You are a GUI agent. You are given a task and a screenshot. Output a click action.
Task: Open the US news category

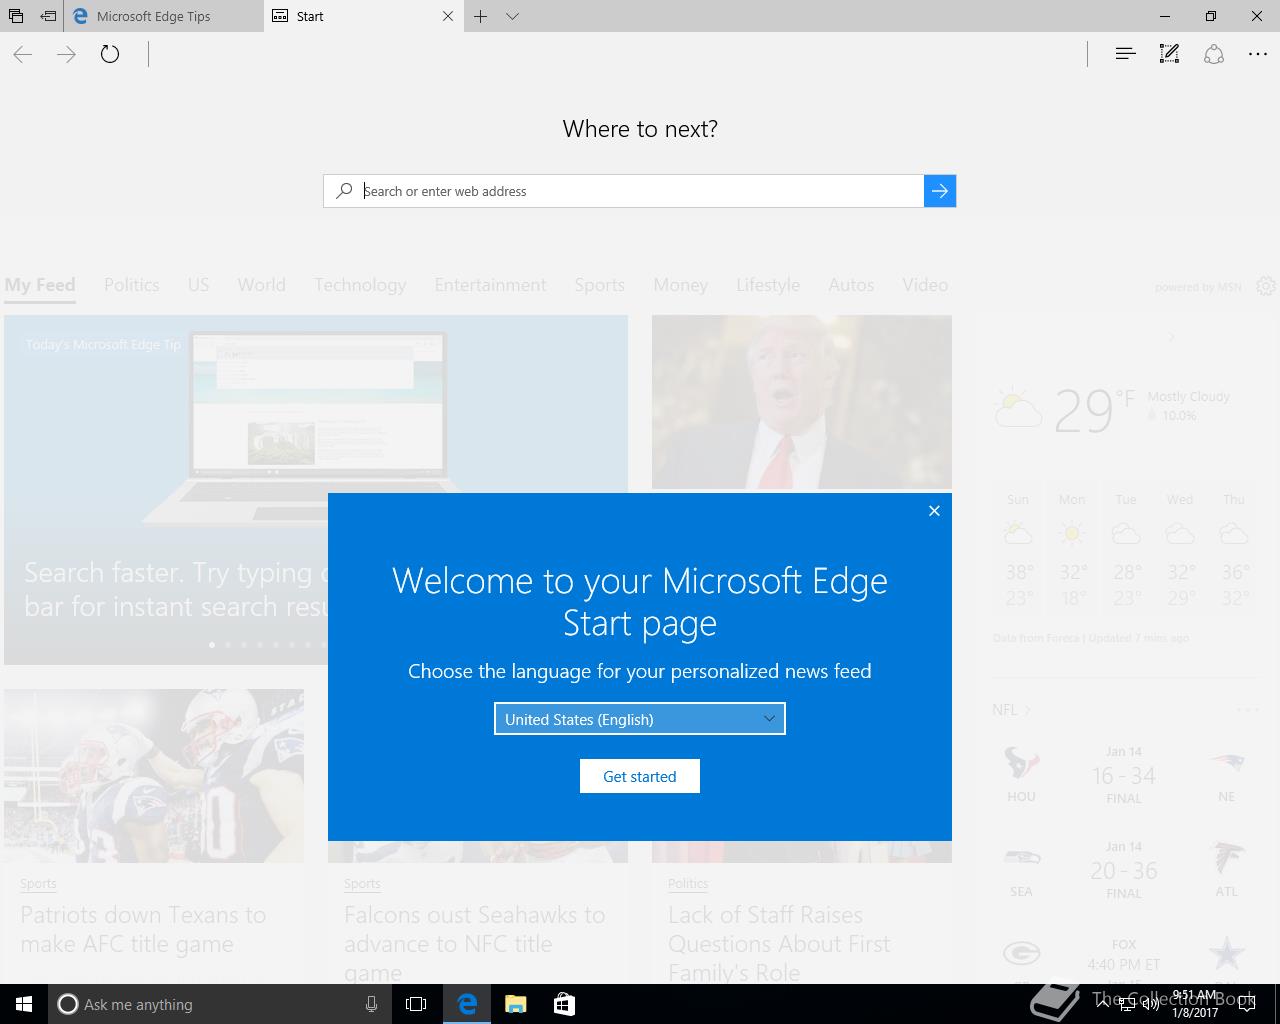pyautogui.click(x=199, y=285)
